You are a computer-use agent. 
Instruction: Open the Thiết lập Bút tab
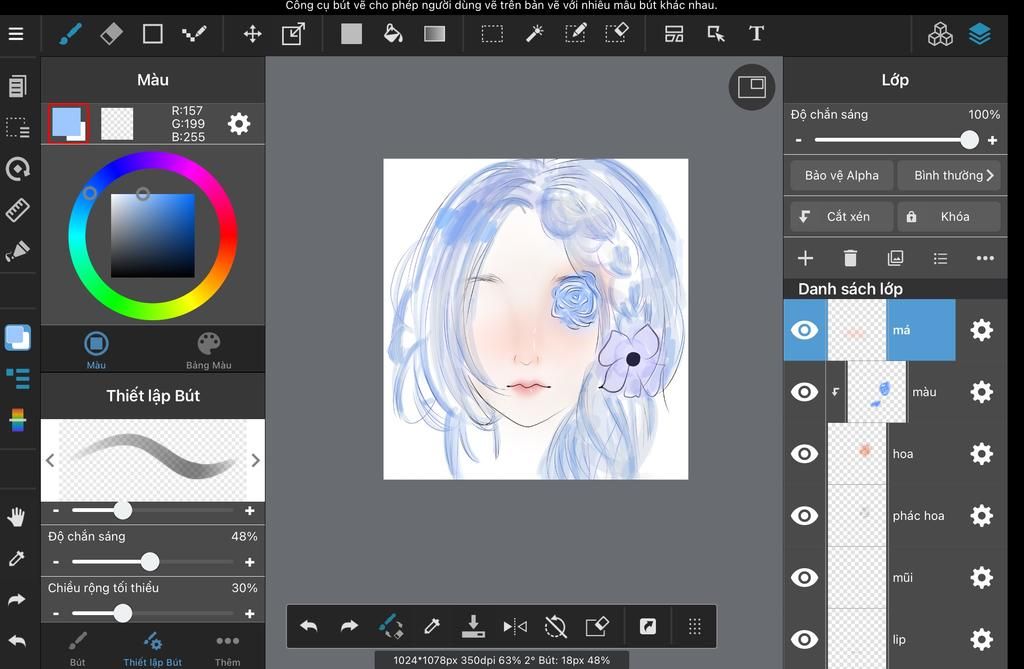pyautogui.click(x=152, y=649)
